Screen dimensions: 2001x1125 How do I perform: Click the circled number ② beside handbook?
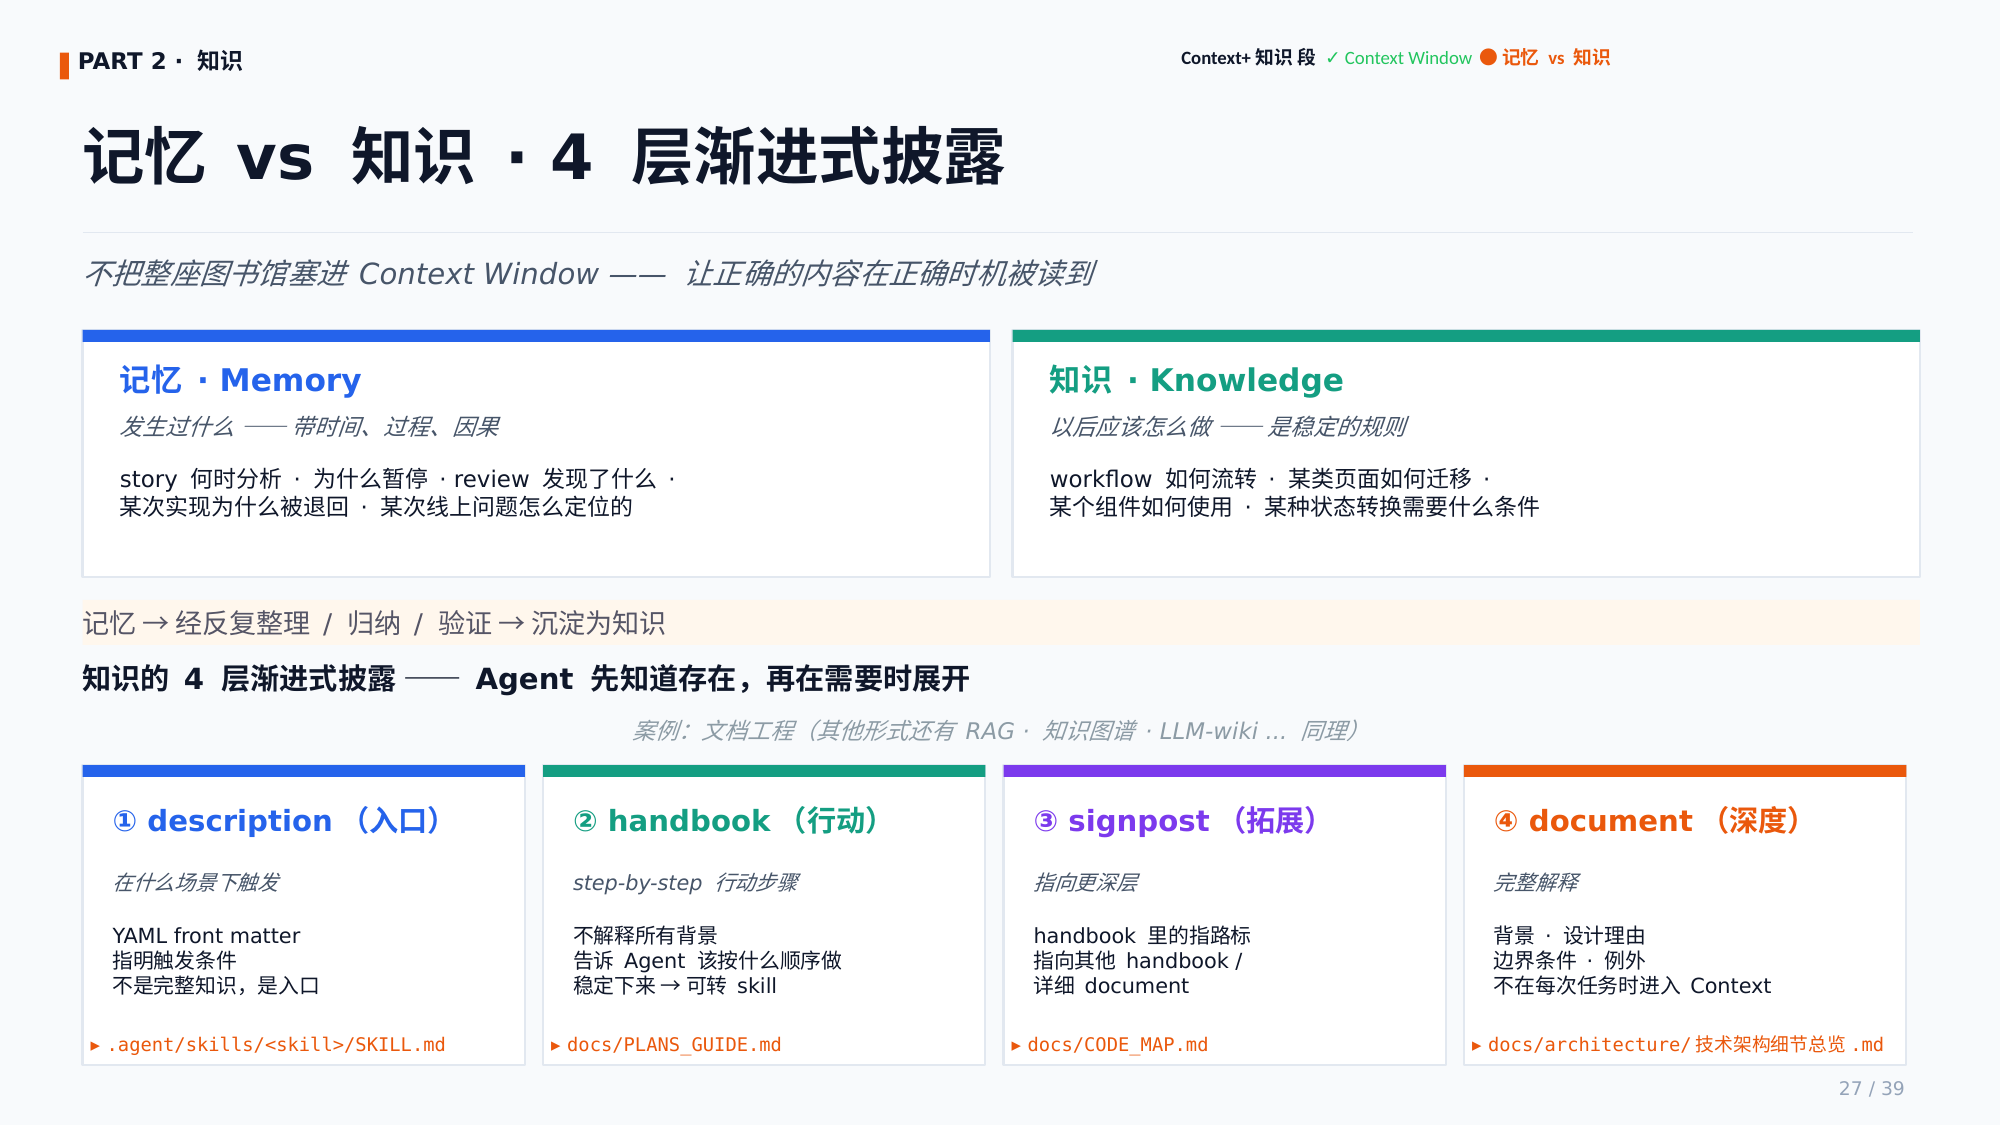(585, 821)
